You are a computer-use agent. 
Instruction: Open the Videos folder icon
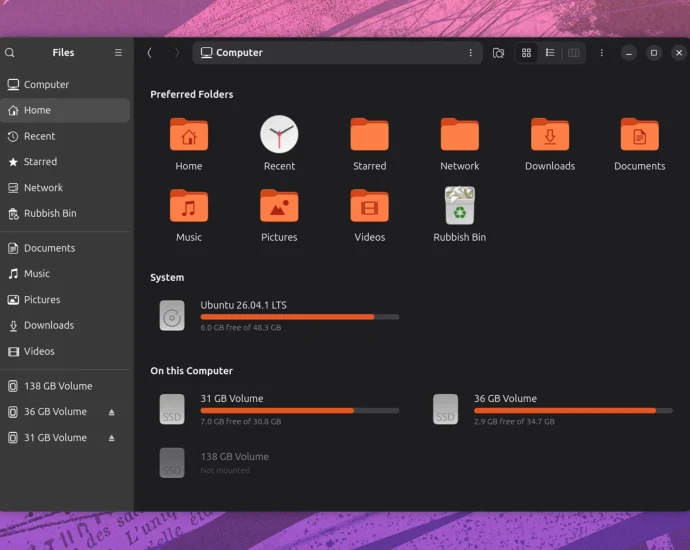pos(370,205)
